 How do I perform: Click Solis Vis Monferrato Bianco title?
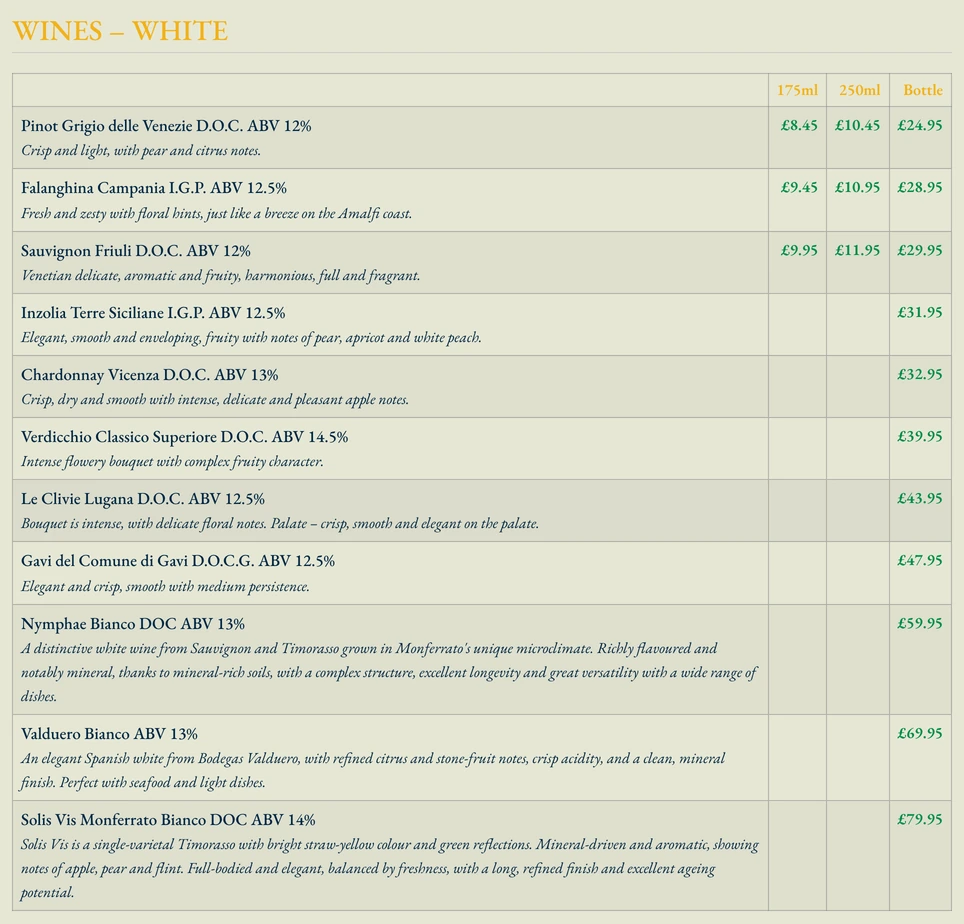tap(168, 820)
